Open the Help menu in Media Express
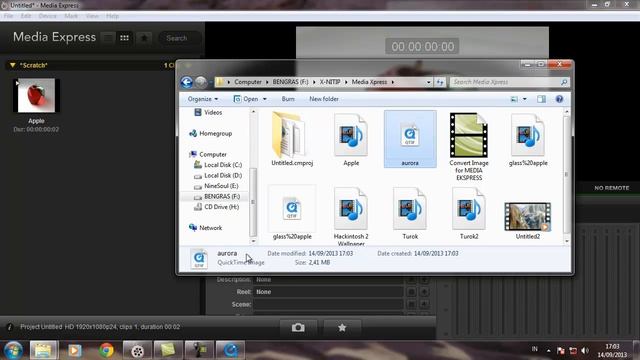Screen dimensions: 640x360 tap(112, 16)
